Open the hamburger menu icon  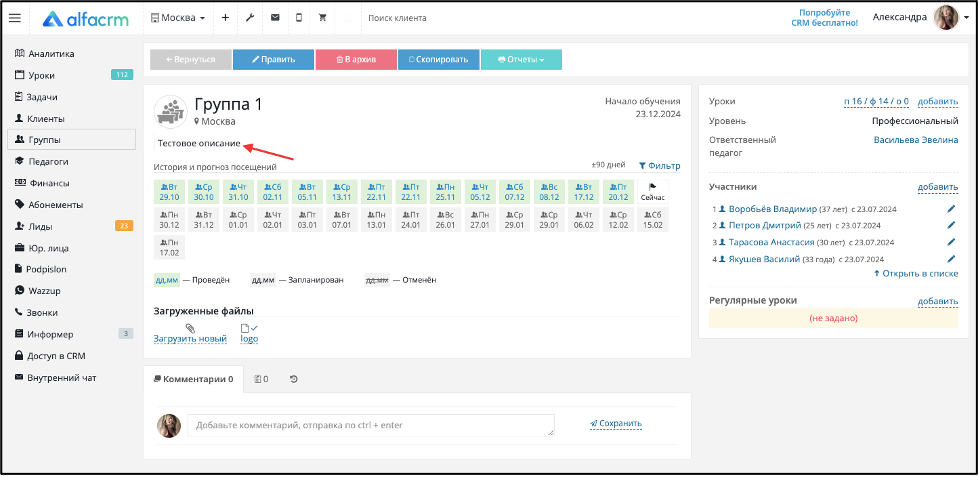pyautogui.click(x=15, y=18)
